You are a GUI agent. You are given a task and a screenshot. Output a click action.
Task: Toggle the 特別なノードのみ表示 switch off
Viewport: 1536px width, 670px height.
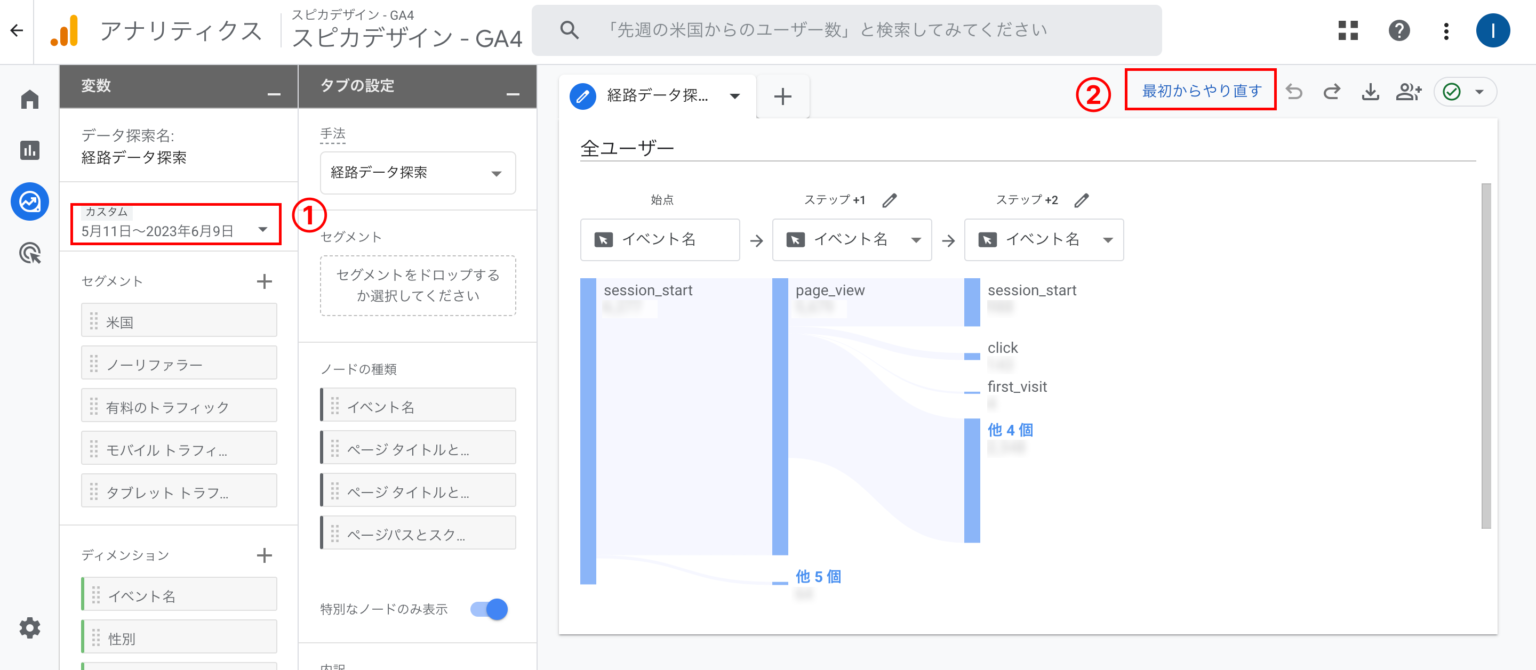pyautogui.click(x=488, y=609)
